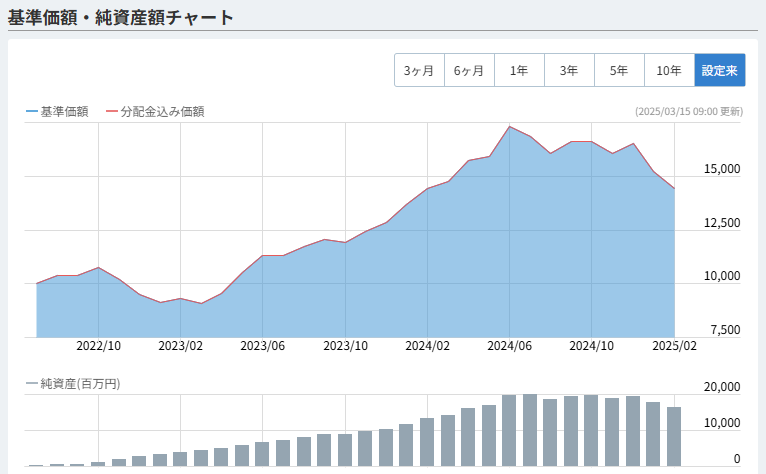Viewport: 766px width, 474px height.
Task: Click the last price point at 2025/02
Action: (x=675, y=189)
